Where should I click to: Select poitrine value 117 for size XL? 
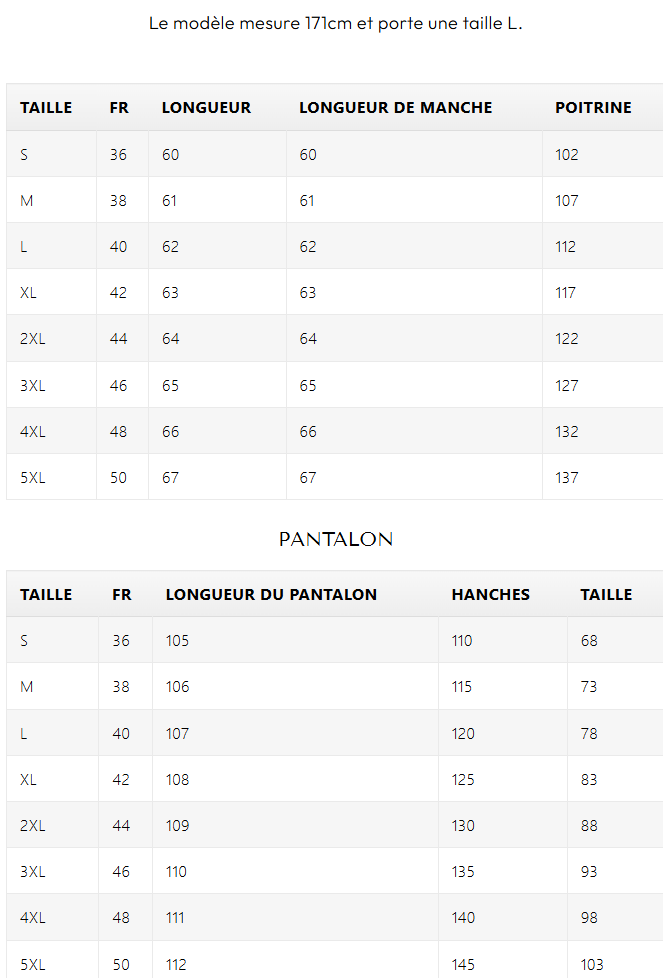coord(566,293)
